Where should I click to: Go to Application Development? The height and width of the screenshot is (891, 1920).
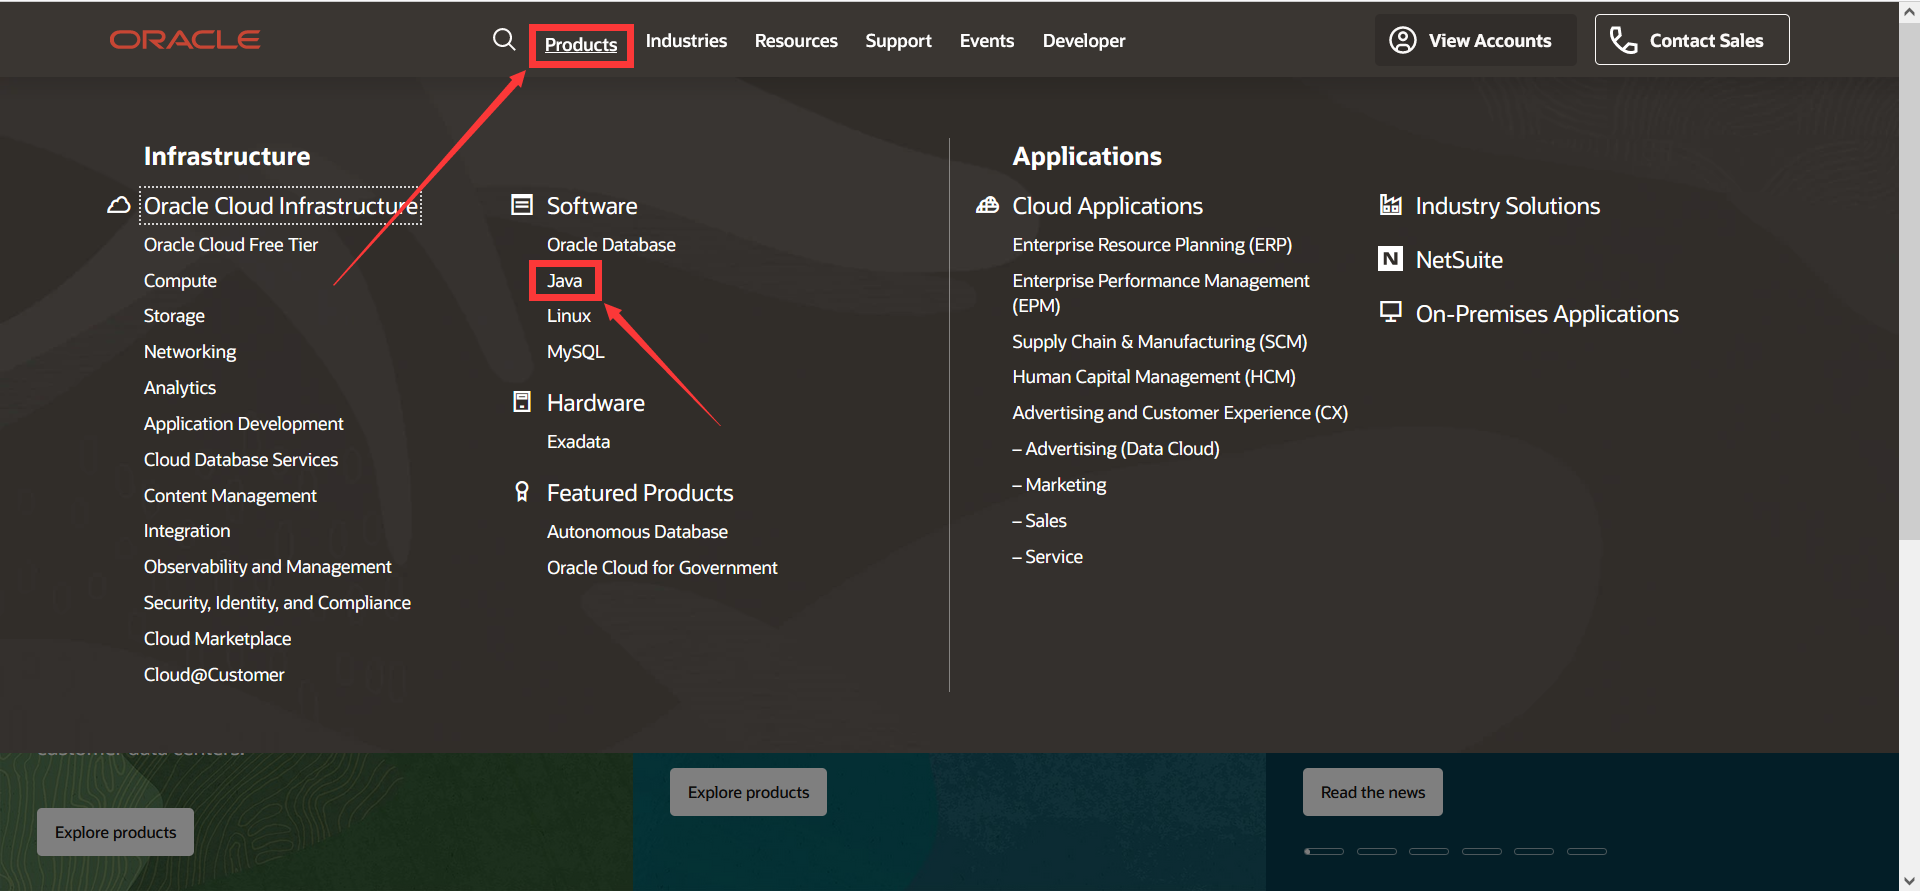pos(243,424)
